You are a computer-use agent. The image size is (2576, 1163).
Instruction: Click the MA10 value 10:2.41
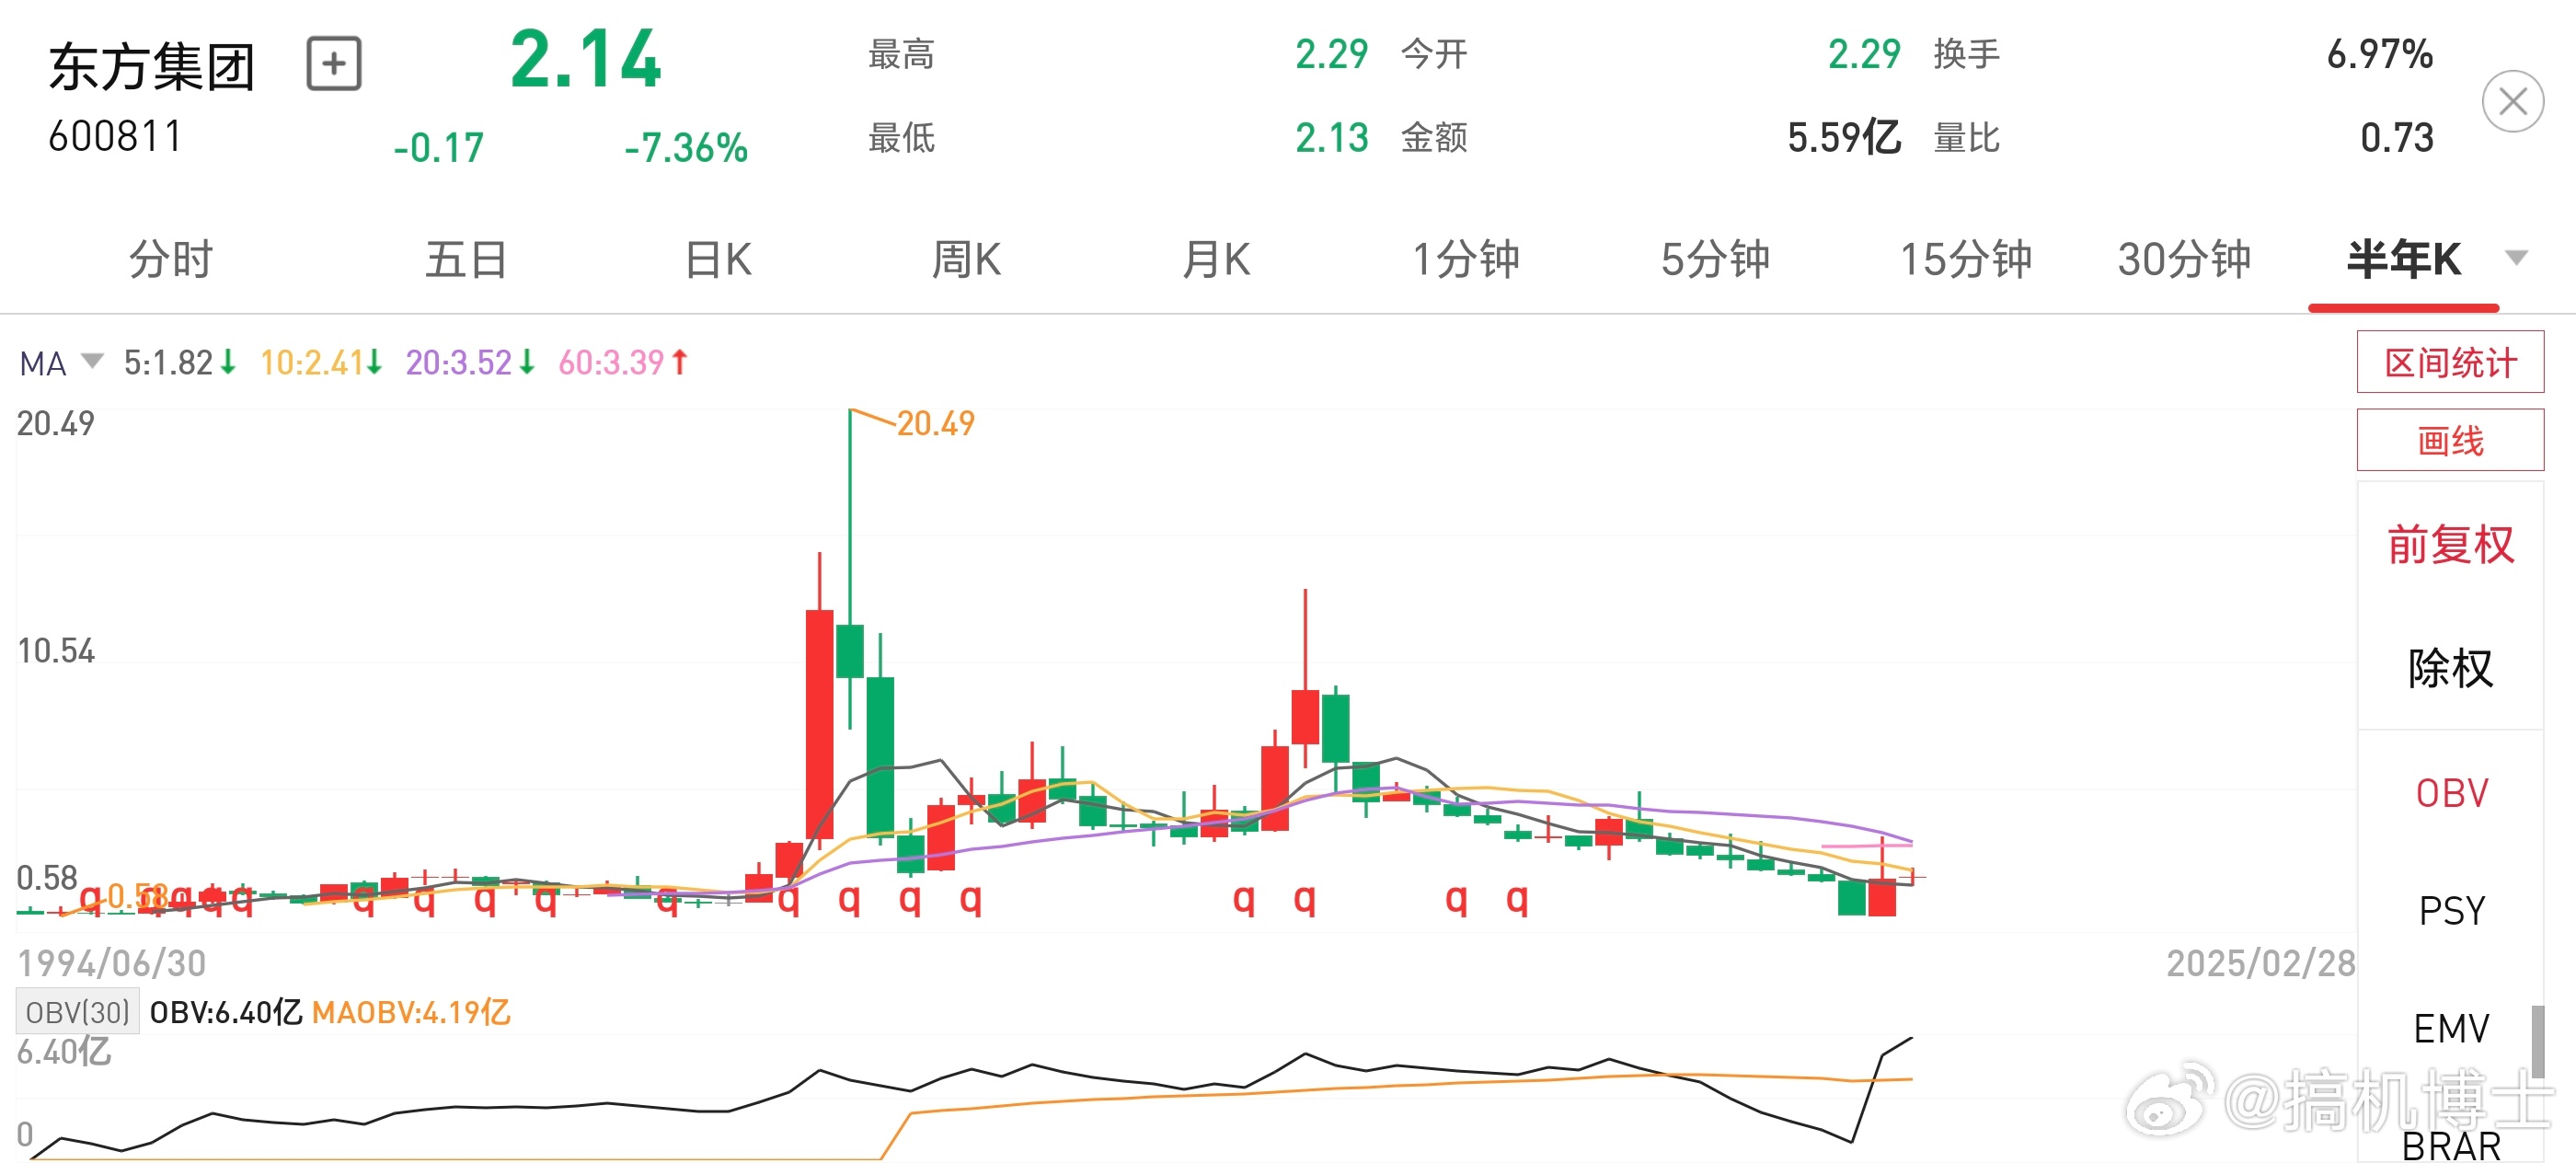point(312,362)
